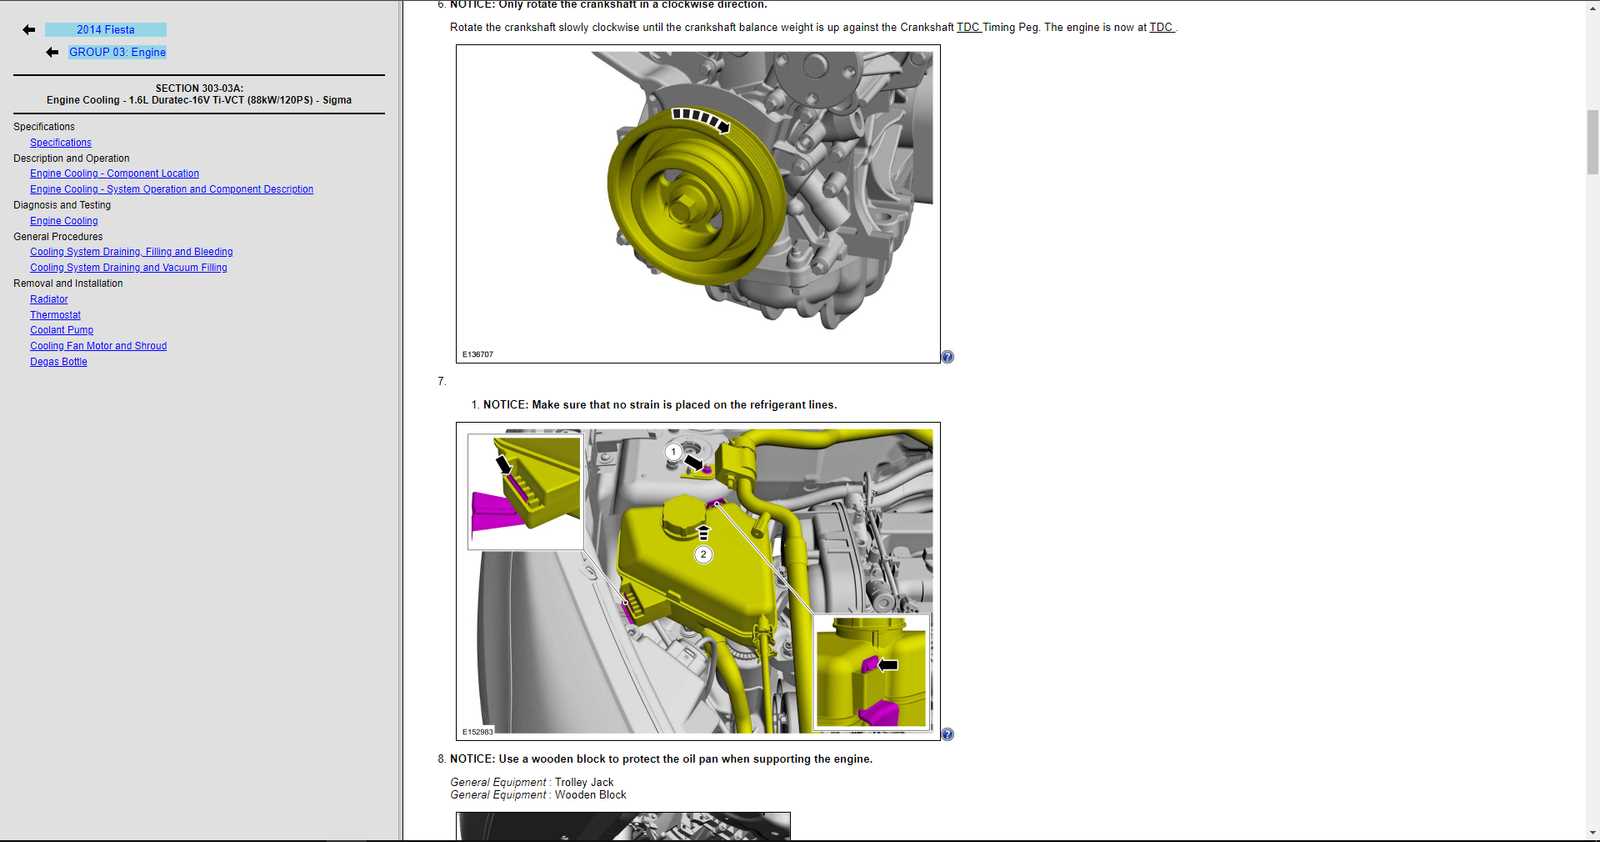This screenshot has height=842, width=1600.
Task: Click the 'Description and Operation' heading
Action: 71,158
